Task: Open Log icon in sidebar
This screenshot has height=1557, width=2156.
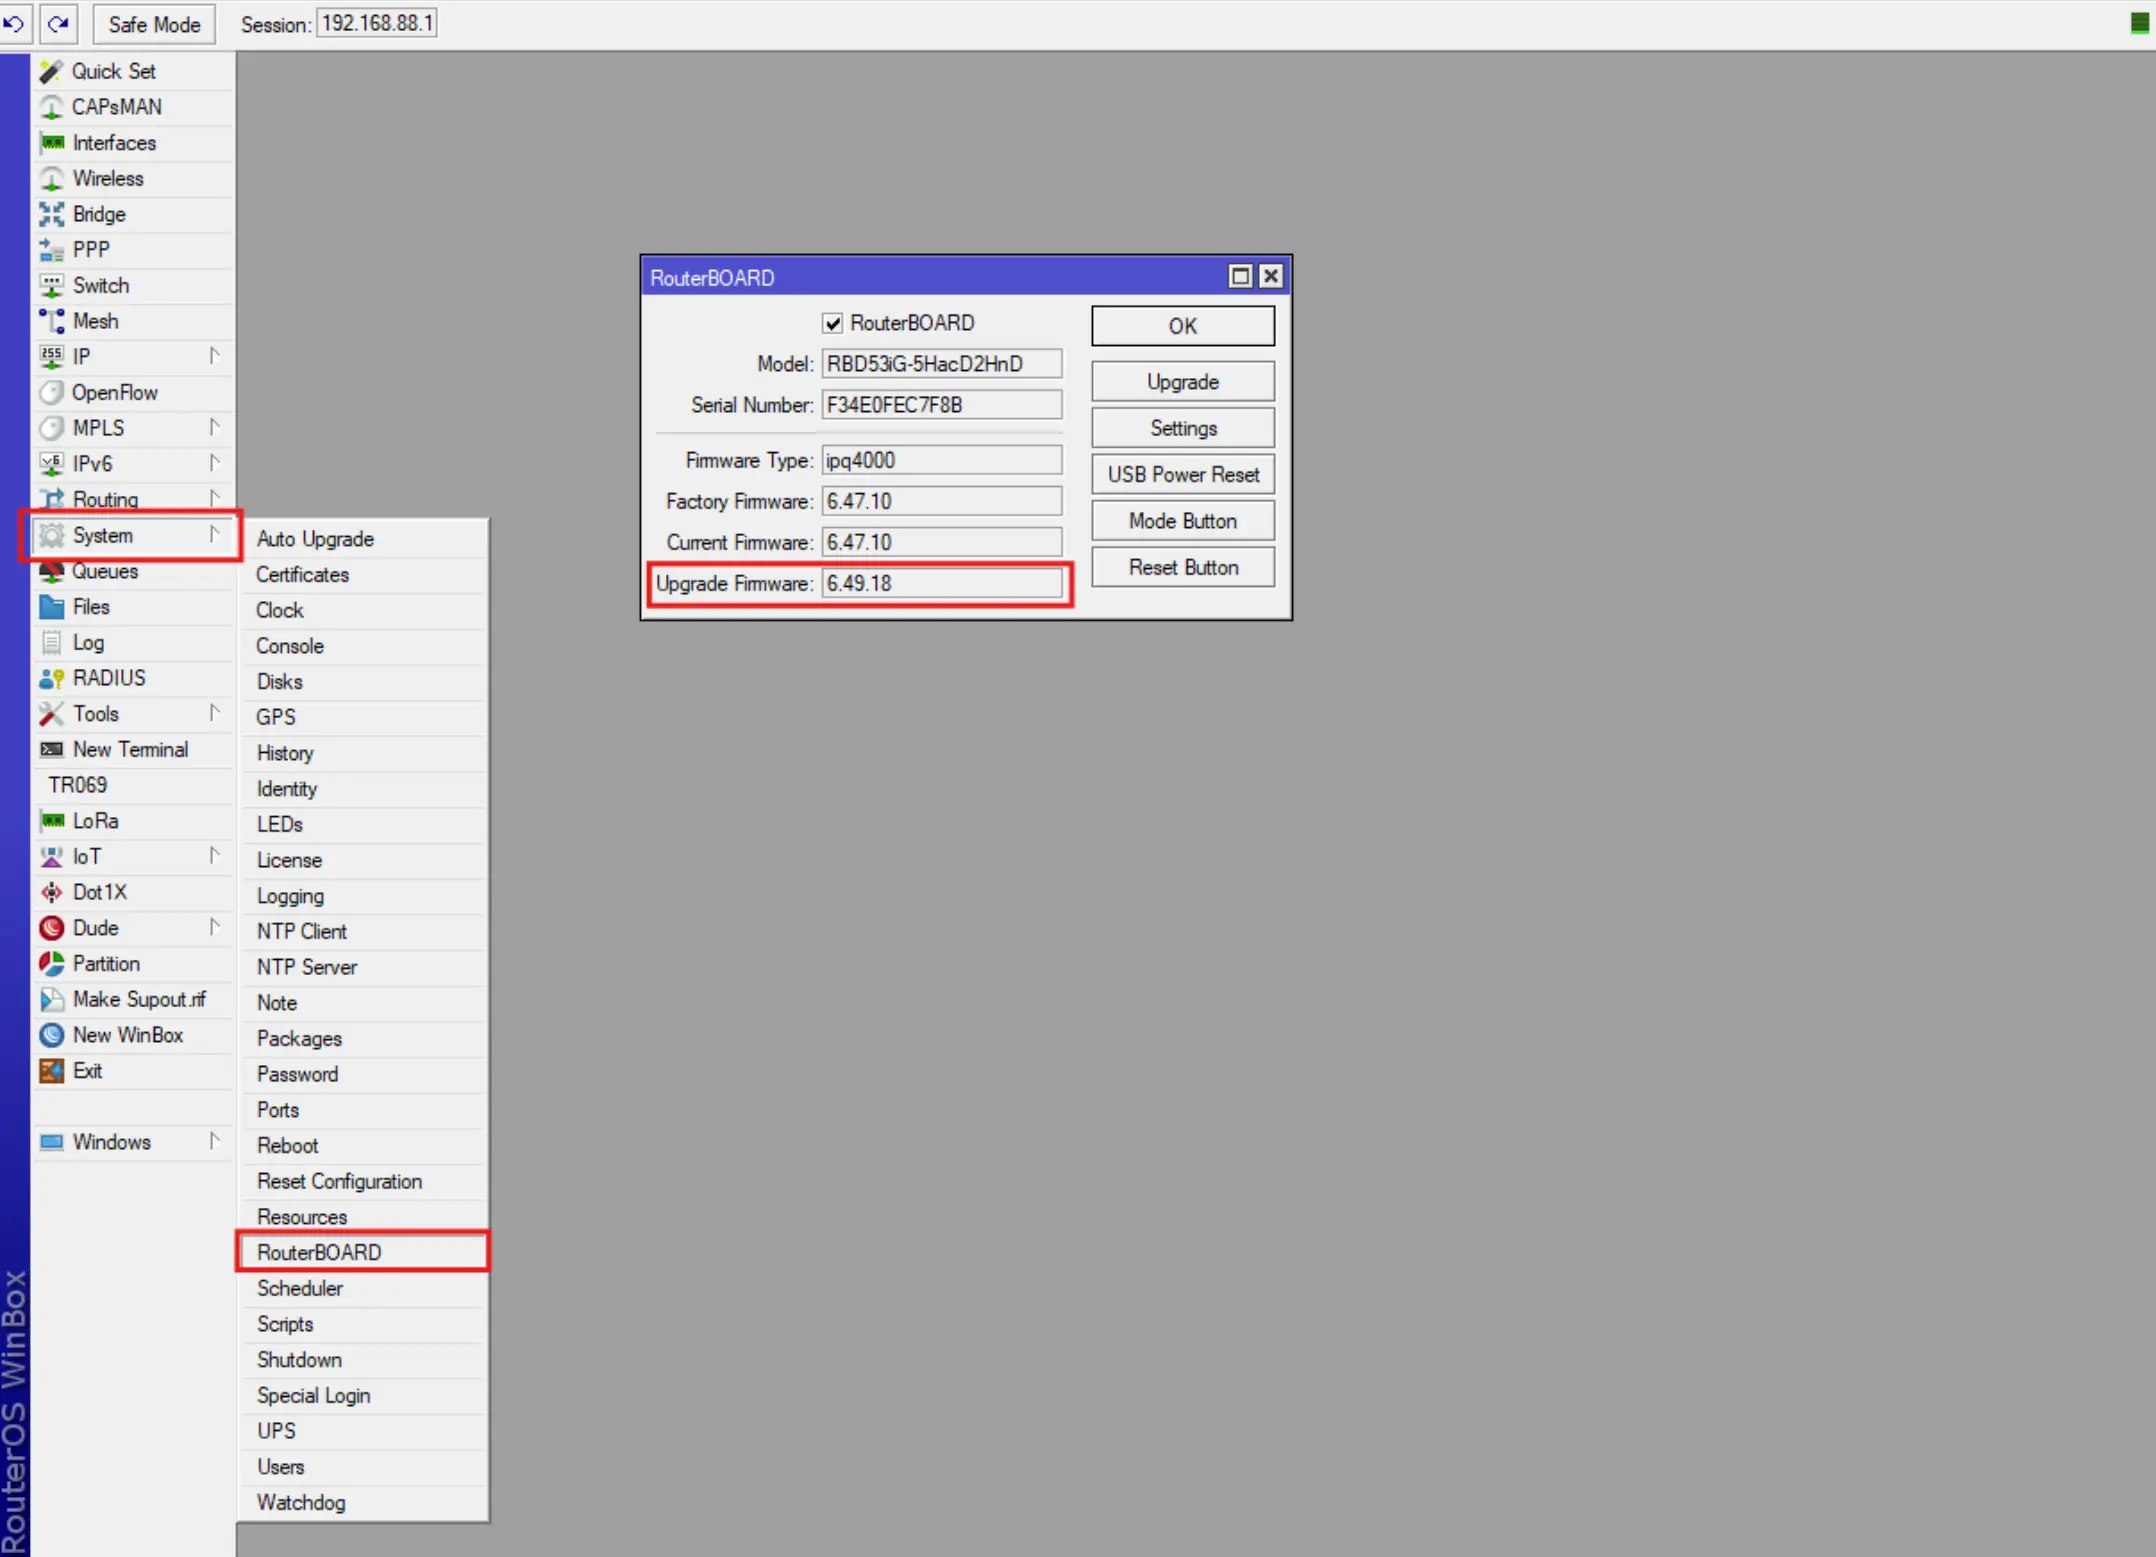Action: point(51,643)
